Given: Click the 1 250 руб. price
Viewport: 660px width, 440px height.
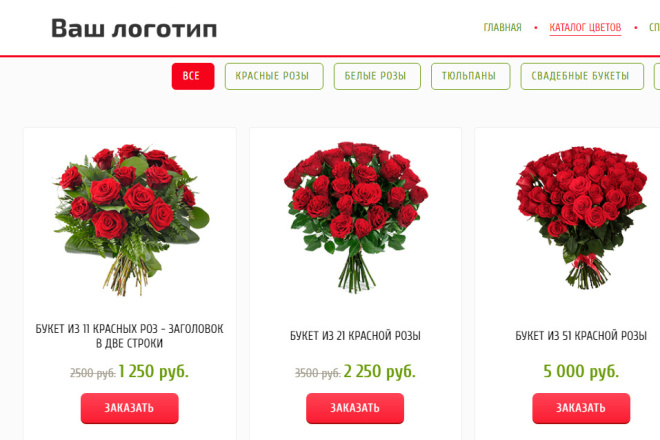Looking at the screenshot, I should click(154, 371).
